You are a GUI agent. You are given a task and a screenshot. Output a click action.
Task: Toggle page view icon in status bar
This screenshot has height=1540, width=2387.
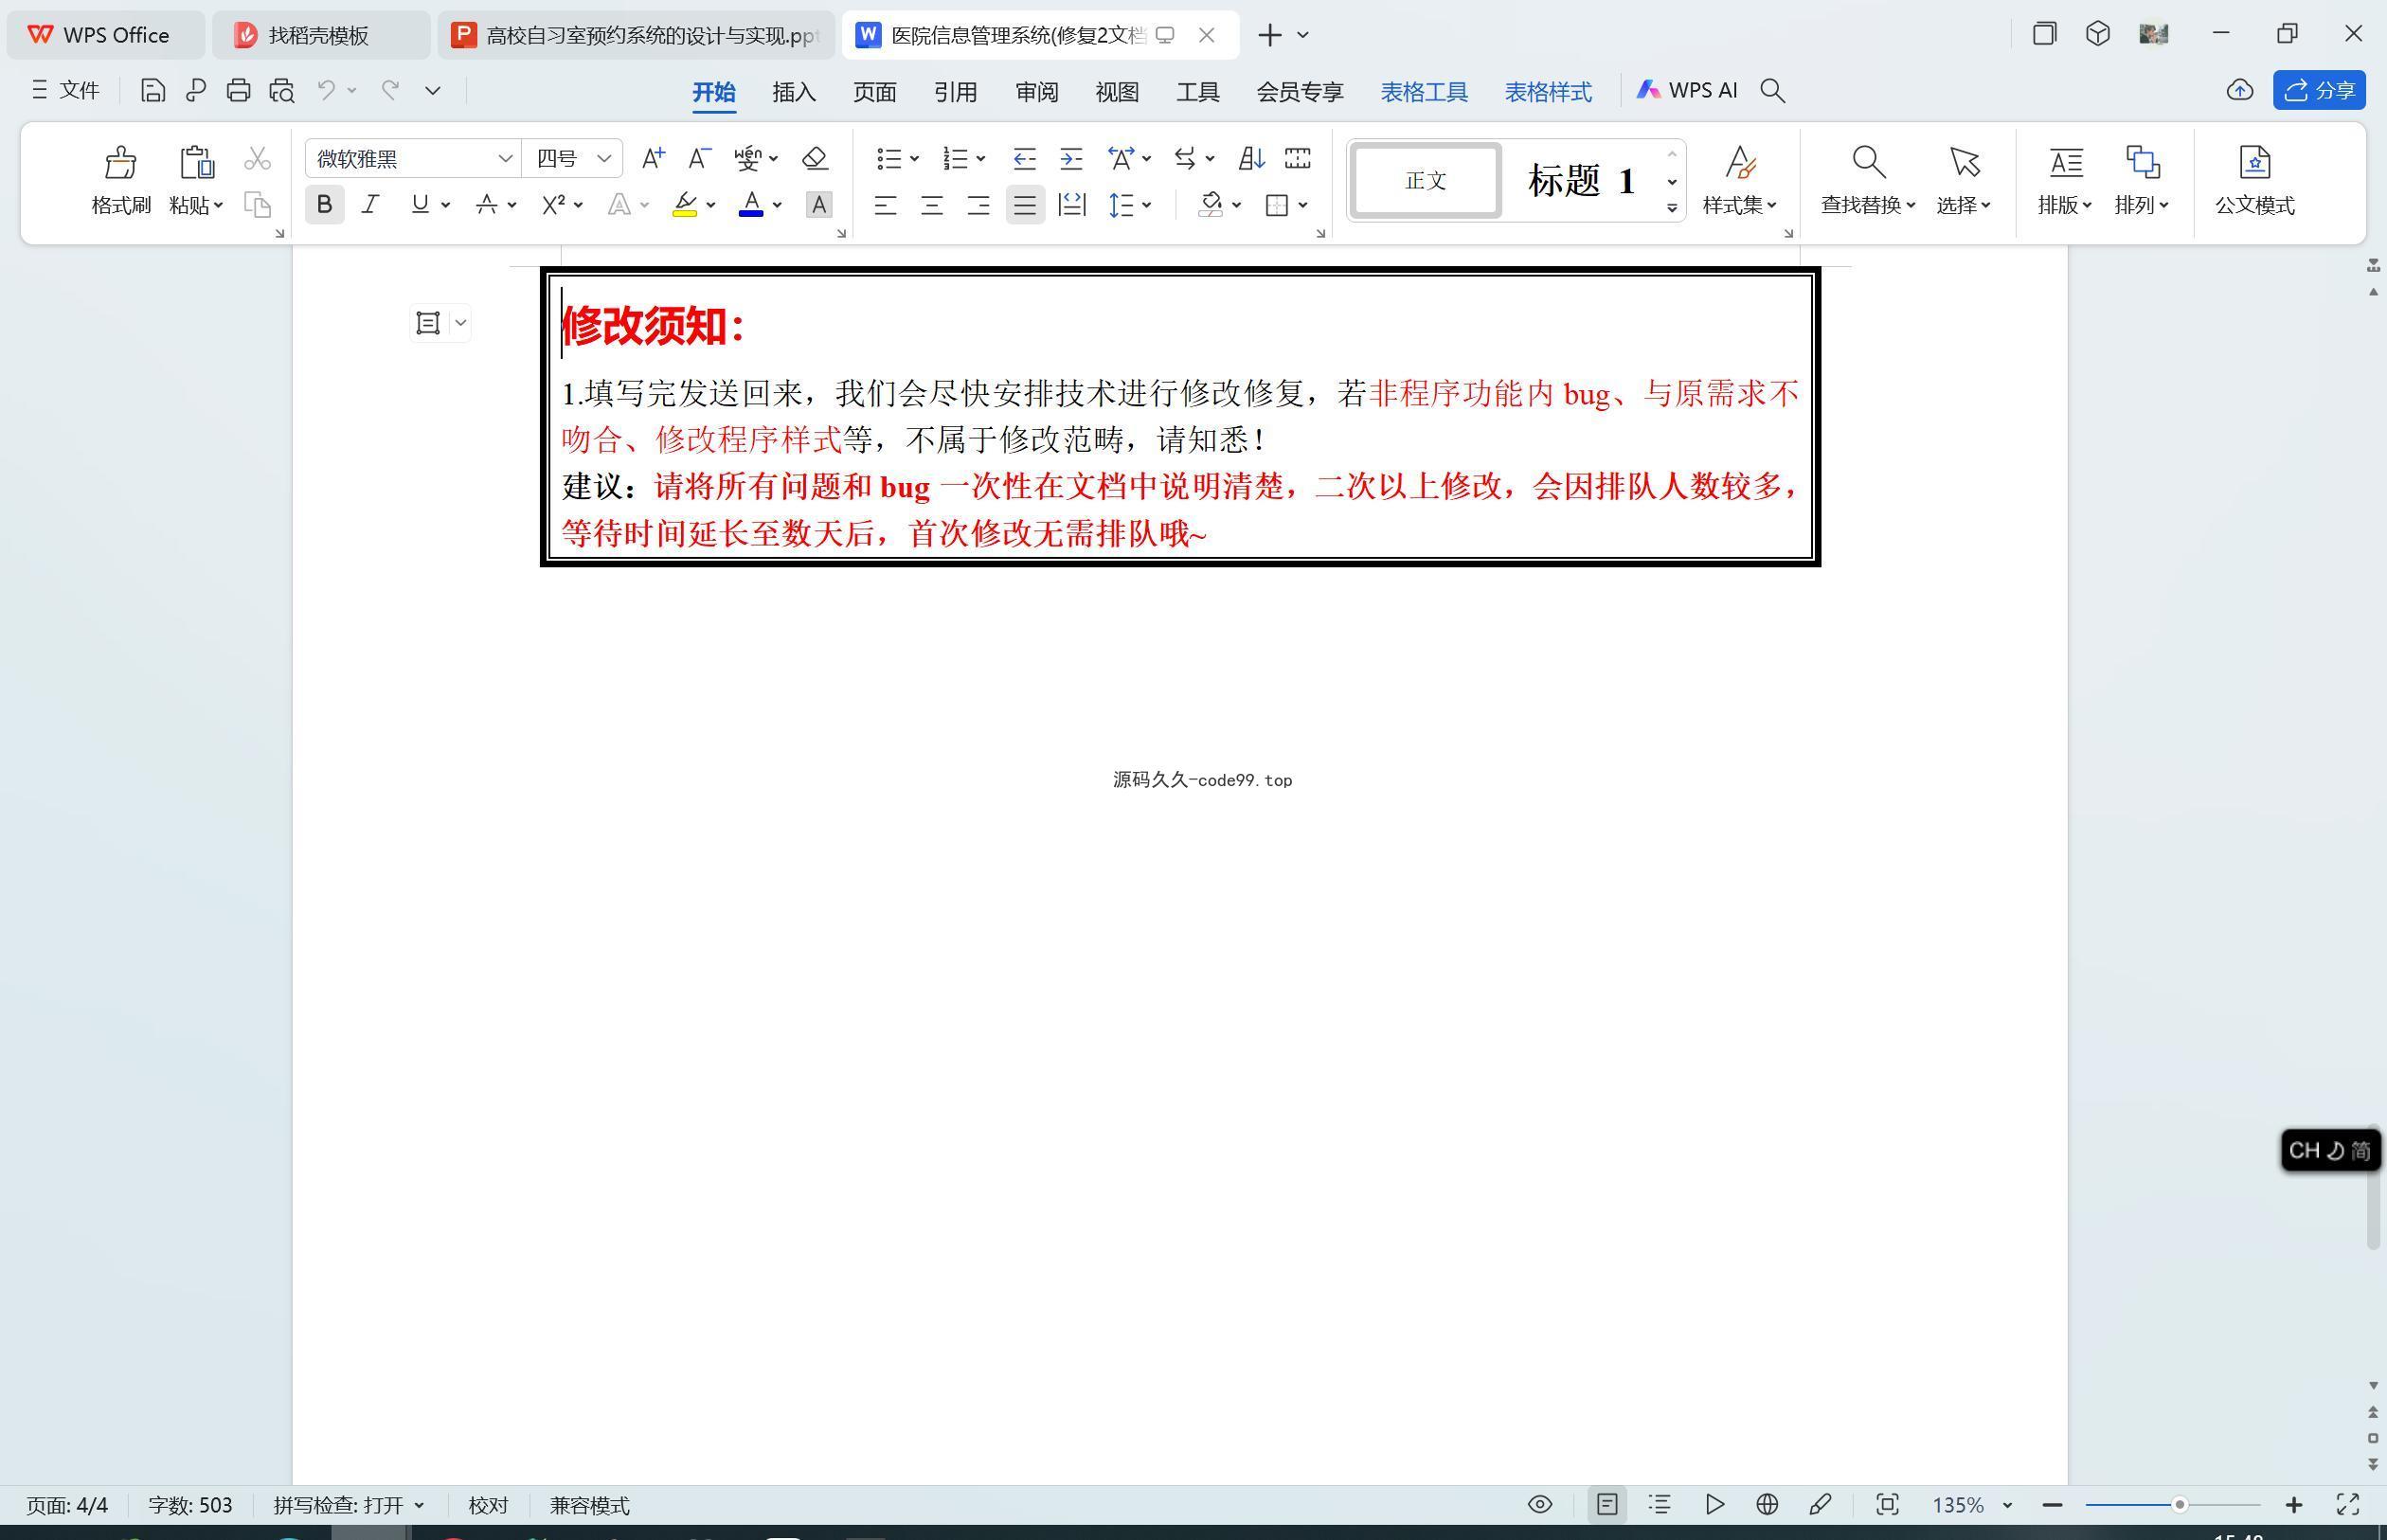(x=1607, y=1505)
